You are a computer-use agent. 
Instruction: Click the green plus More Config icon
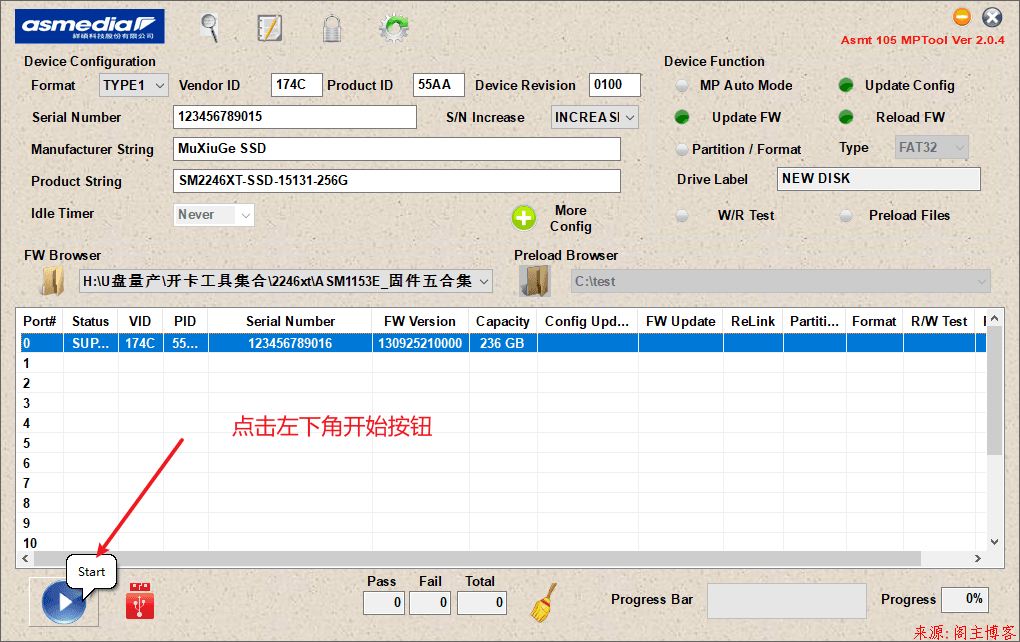[x=524, y=219]
